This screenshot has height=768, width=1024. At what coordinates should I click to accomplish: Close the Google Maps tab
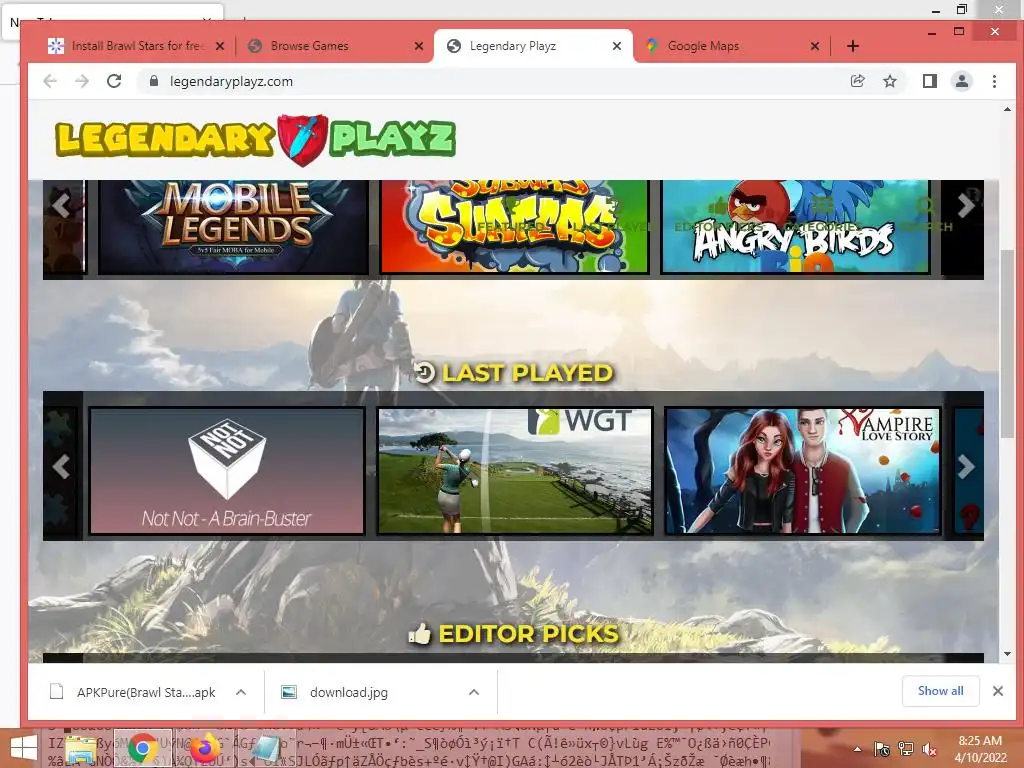[x=814, y=46]
